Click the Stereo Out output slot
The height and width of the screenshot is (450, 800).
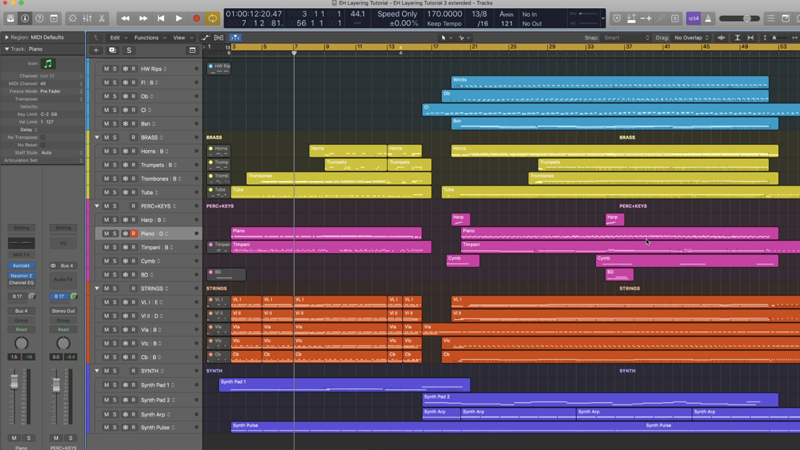pyautogui.click(x=63, y=311)
